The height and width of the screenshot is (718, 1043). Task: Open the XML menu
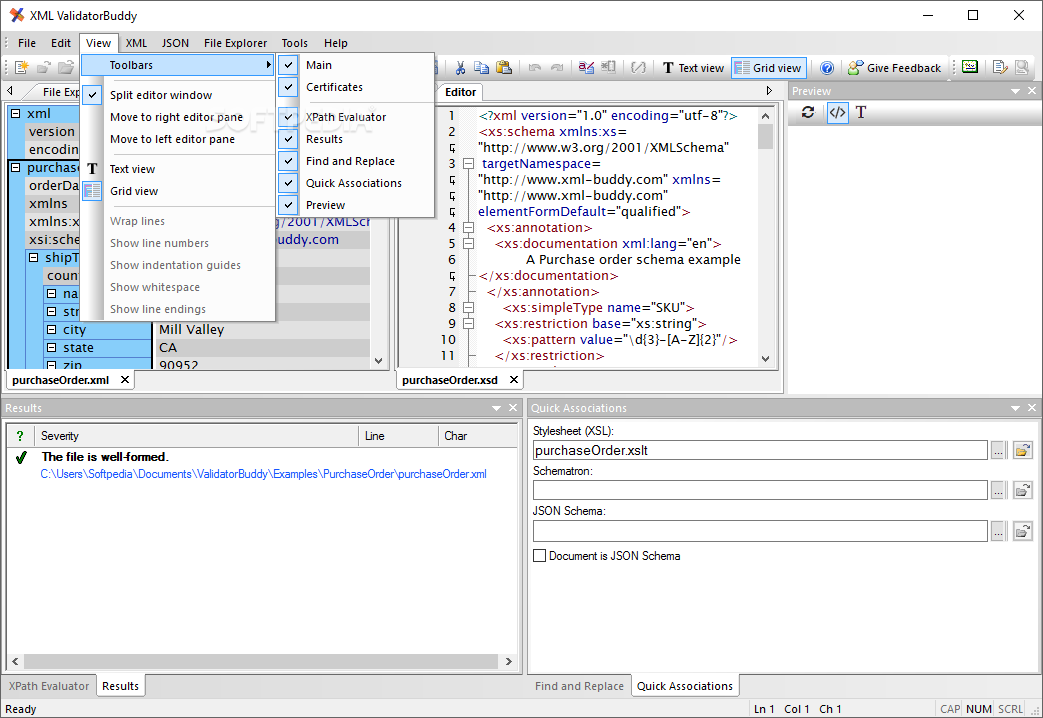(136, 43)
